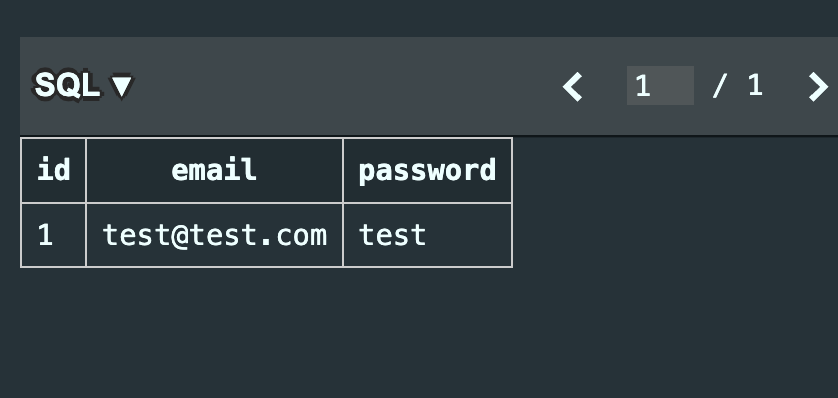
Task: Click the downward triangle beside SQL
Action: click(x=121, y=86)
